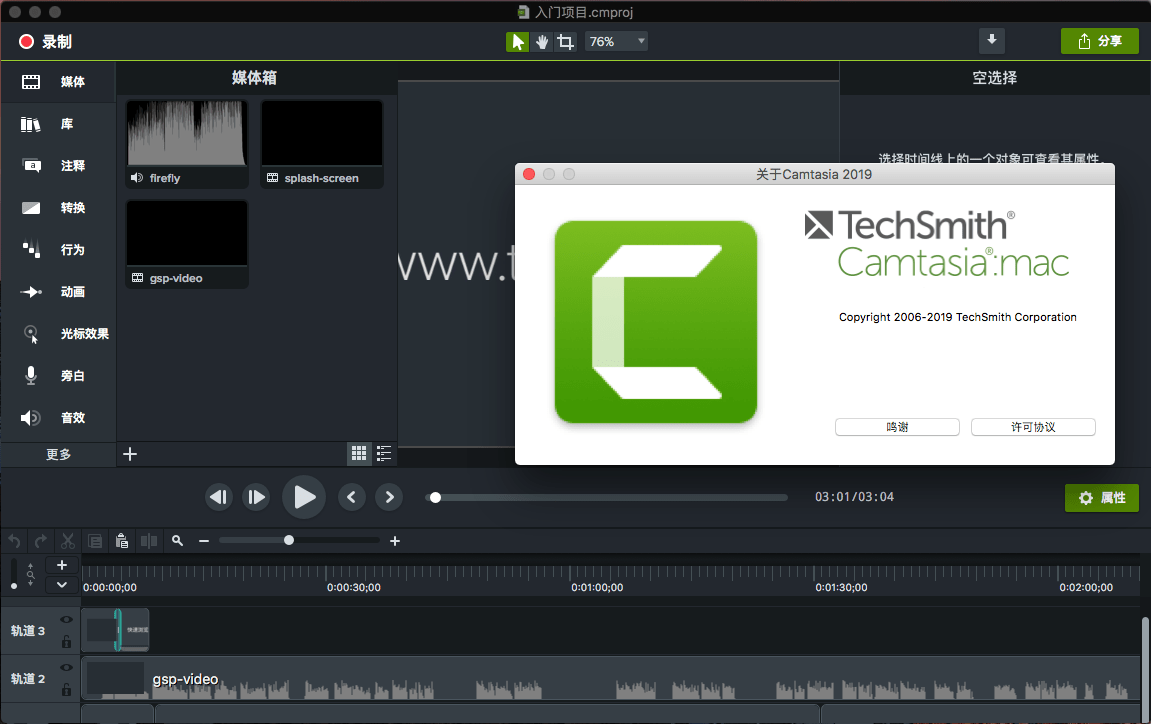The image size is (1151, 724).
Task: Activate the hand pan tool
Action: pos(542,42)
